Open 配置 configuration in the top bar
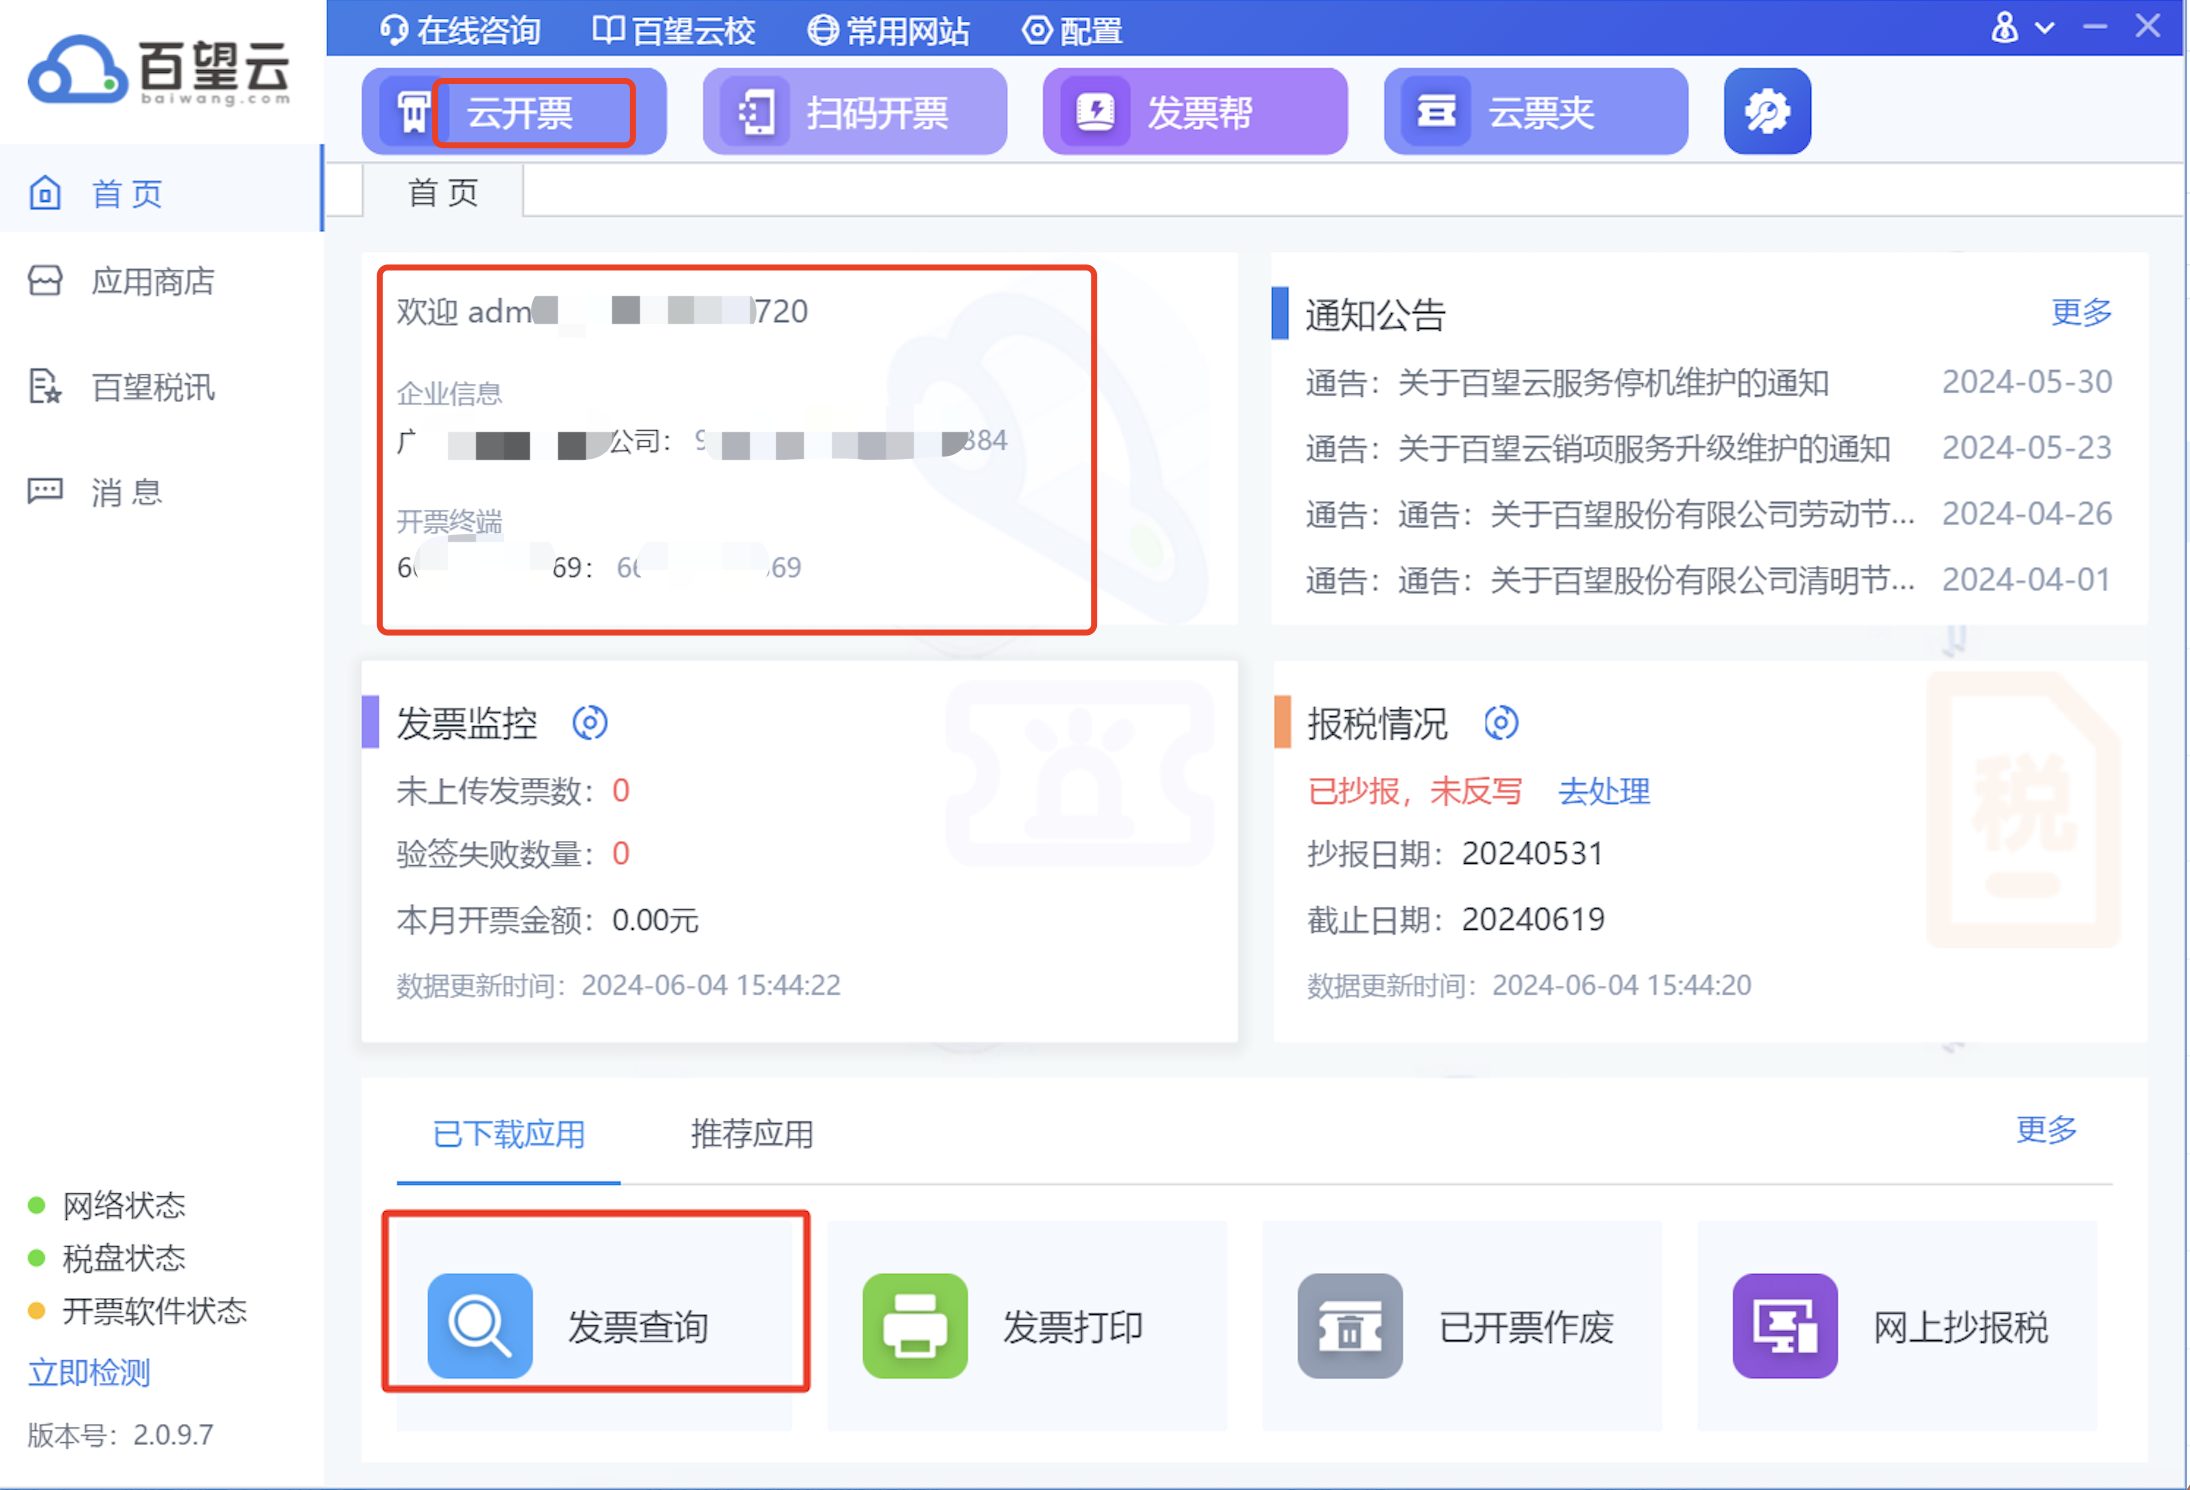Viewport: 2190px width, 1490px height. click(1072, 30)
